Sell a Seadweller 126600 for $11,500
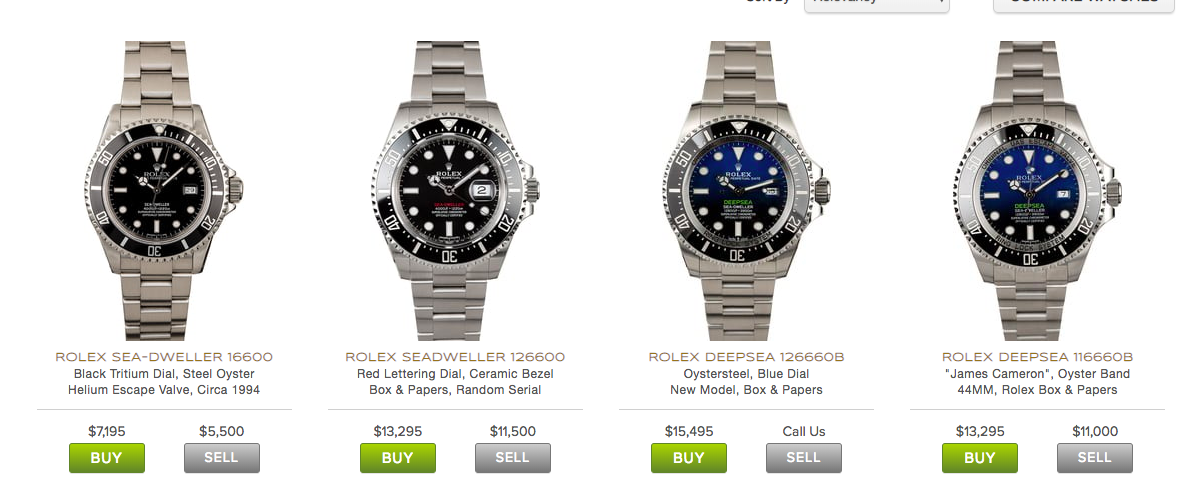 [513, 458]
